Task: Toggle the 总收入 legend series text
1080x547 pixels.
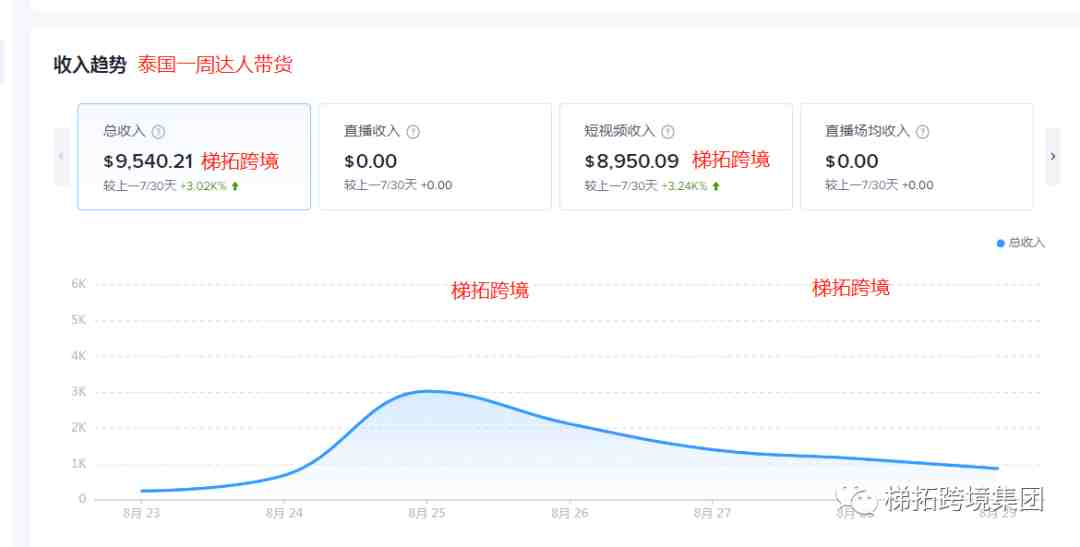Action: click(x=1026, y=243)
